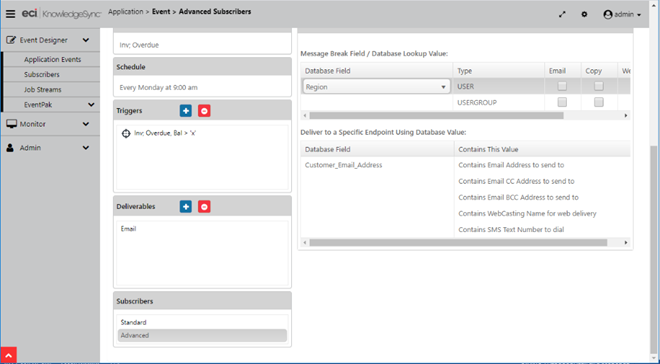Add a new trigger with plus icon
Viewport: 660px width, 364px height.
click(x=186, y=111)
